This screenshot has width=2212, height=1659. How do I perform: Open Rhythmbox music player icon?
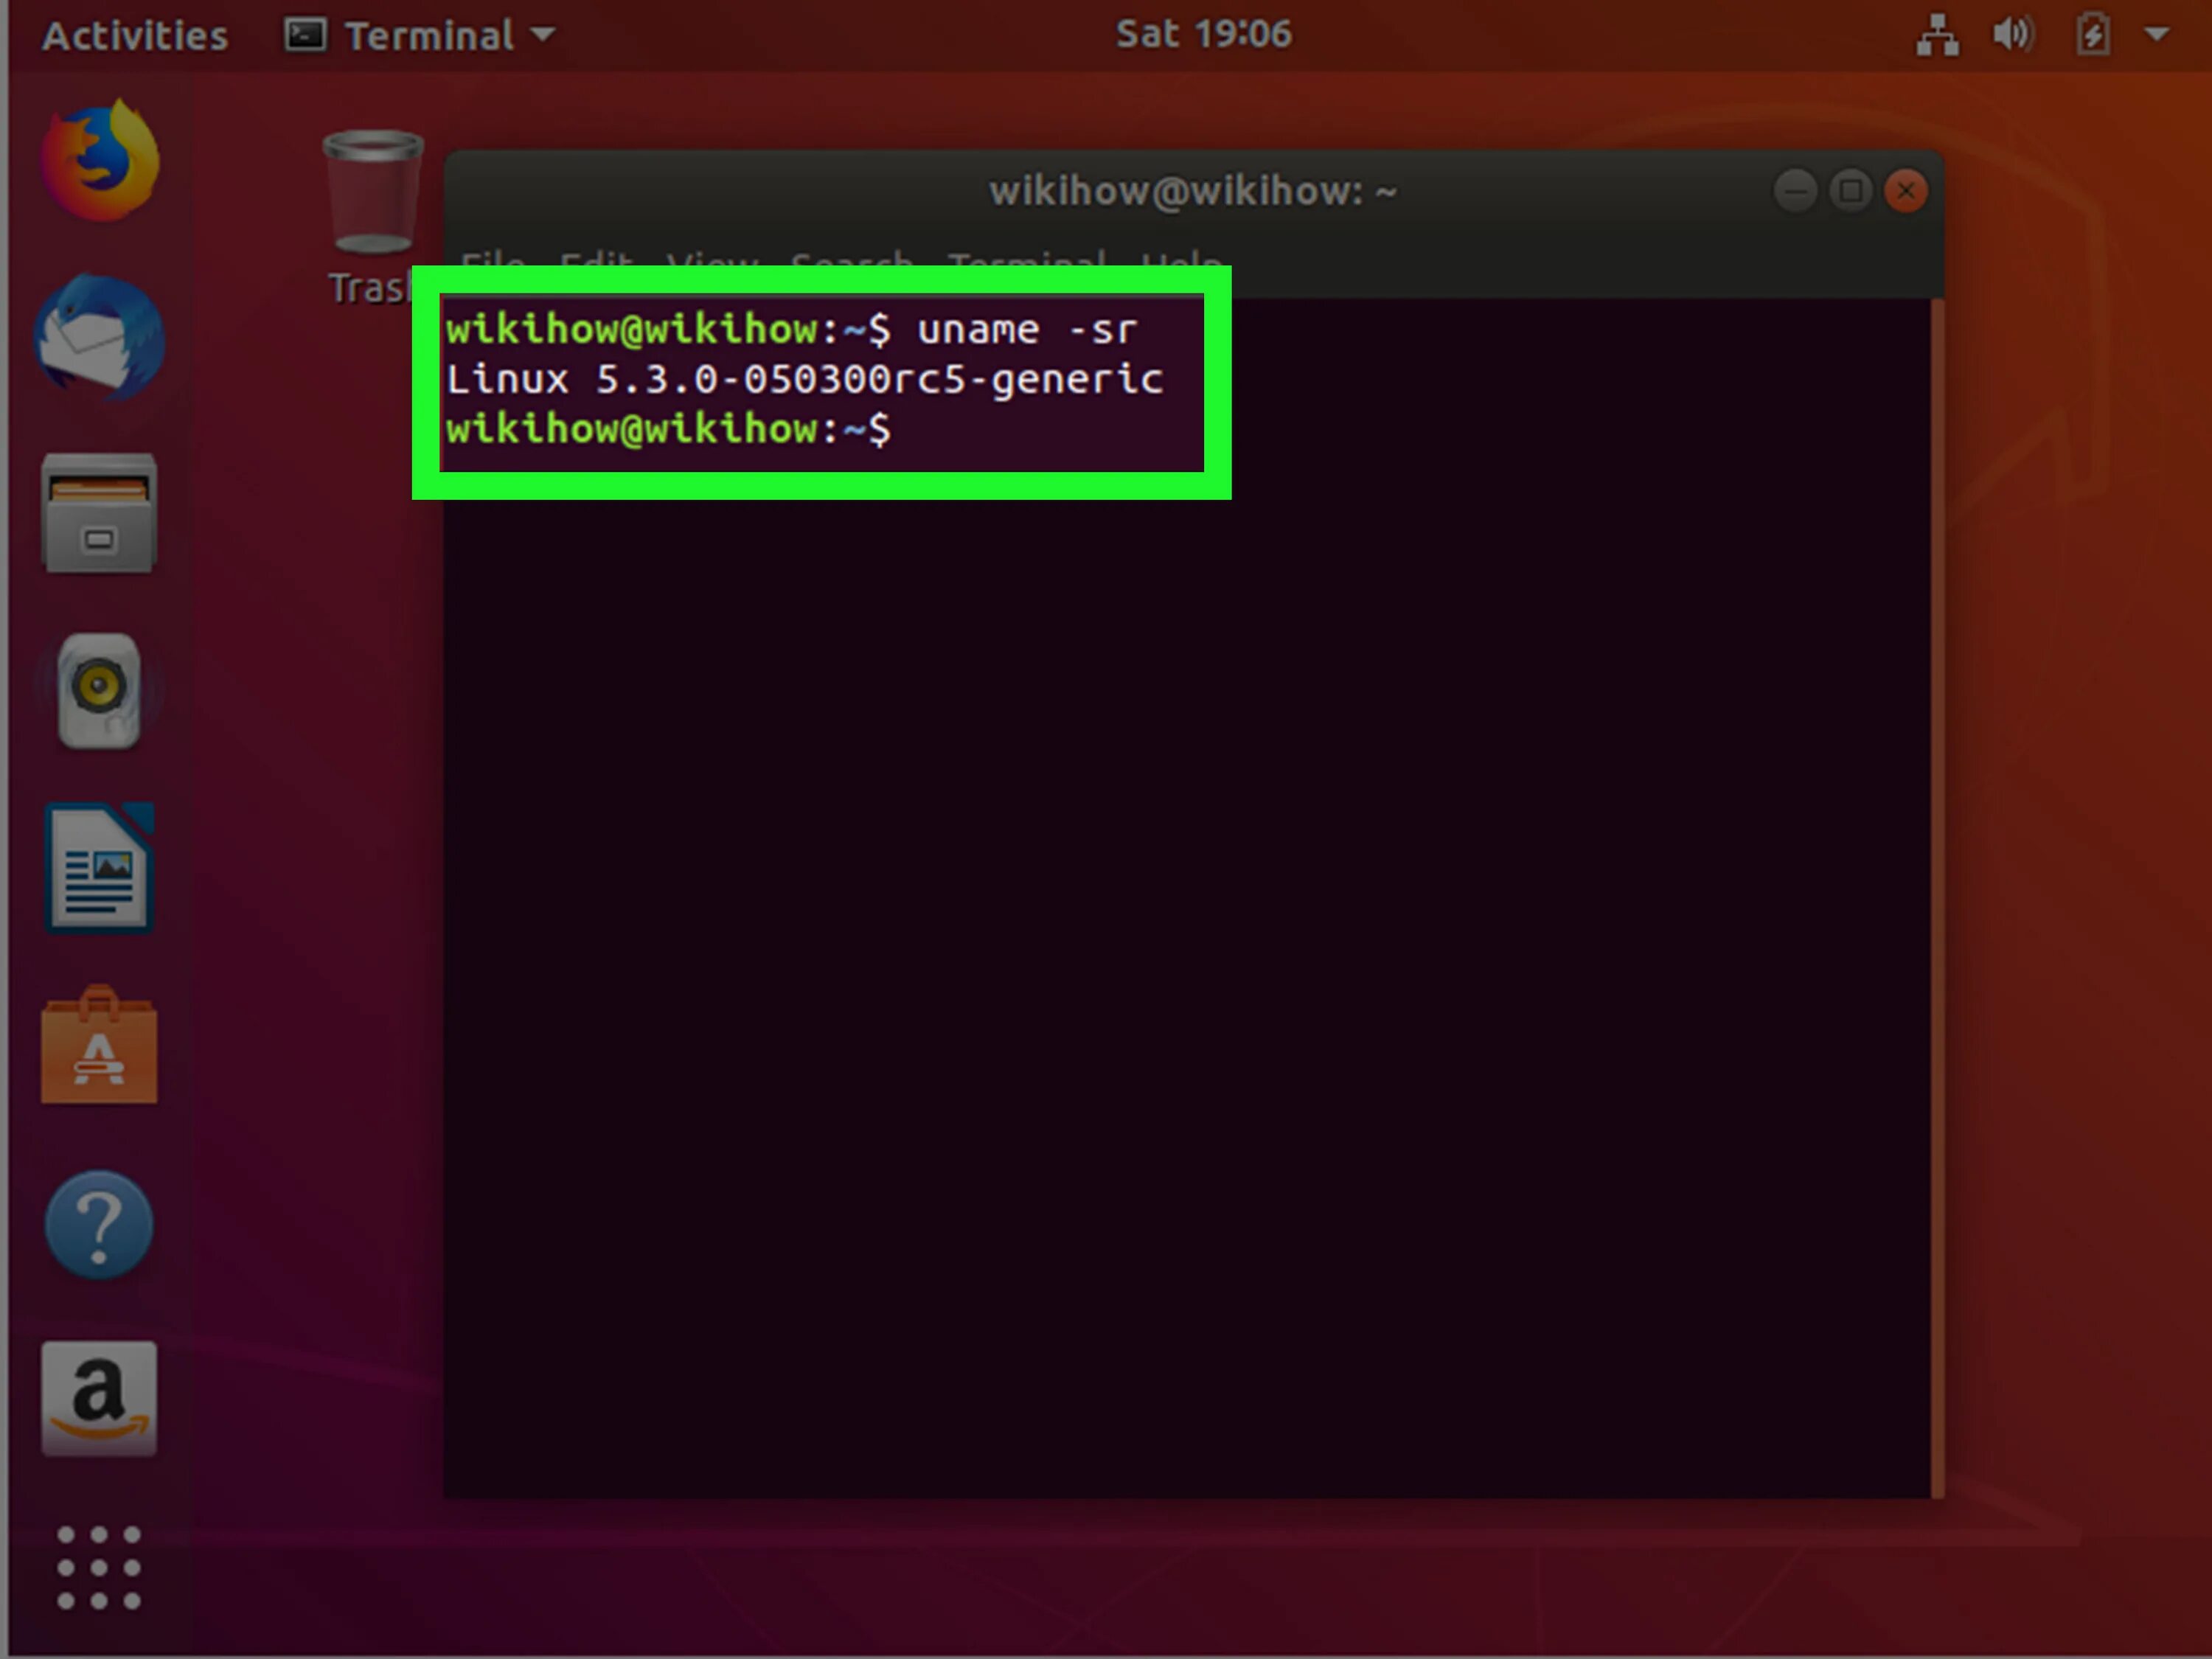pyautogui.click(x=99, y=690)
